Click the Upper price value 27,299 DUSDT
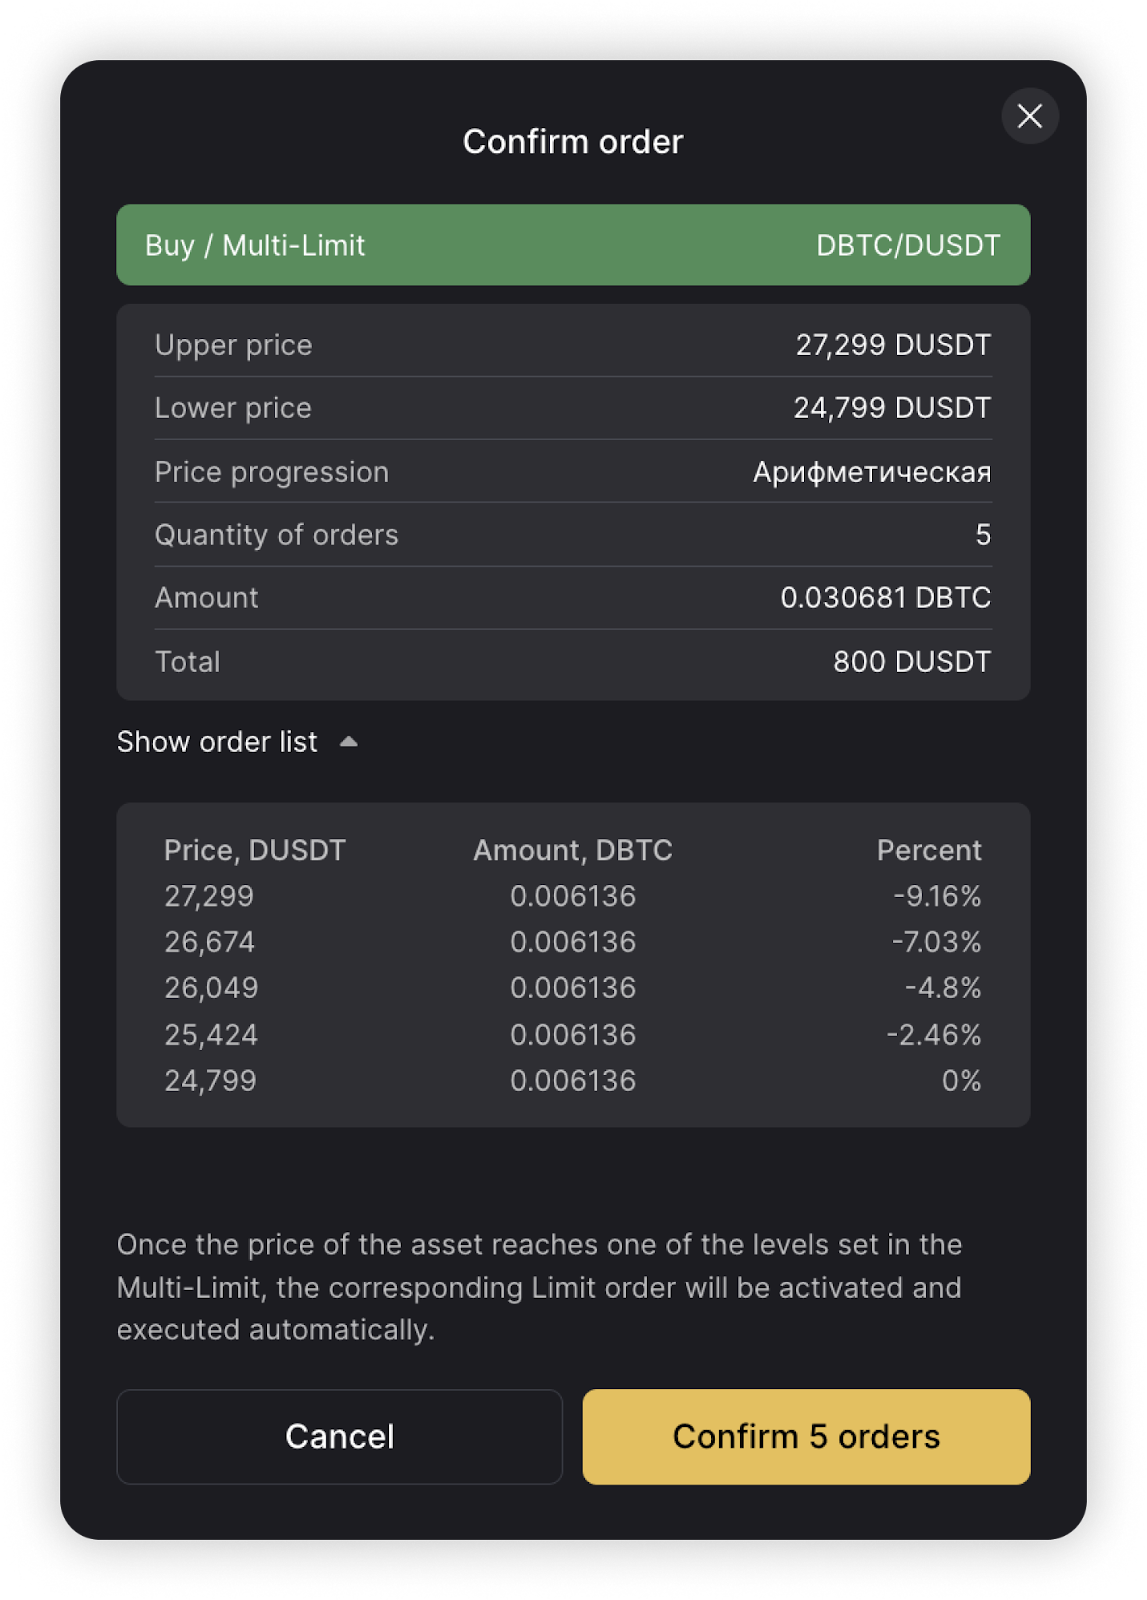Screen dimensions: 1147x1600 [892, 345]
